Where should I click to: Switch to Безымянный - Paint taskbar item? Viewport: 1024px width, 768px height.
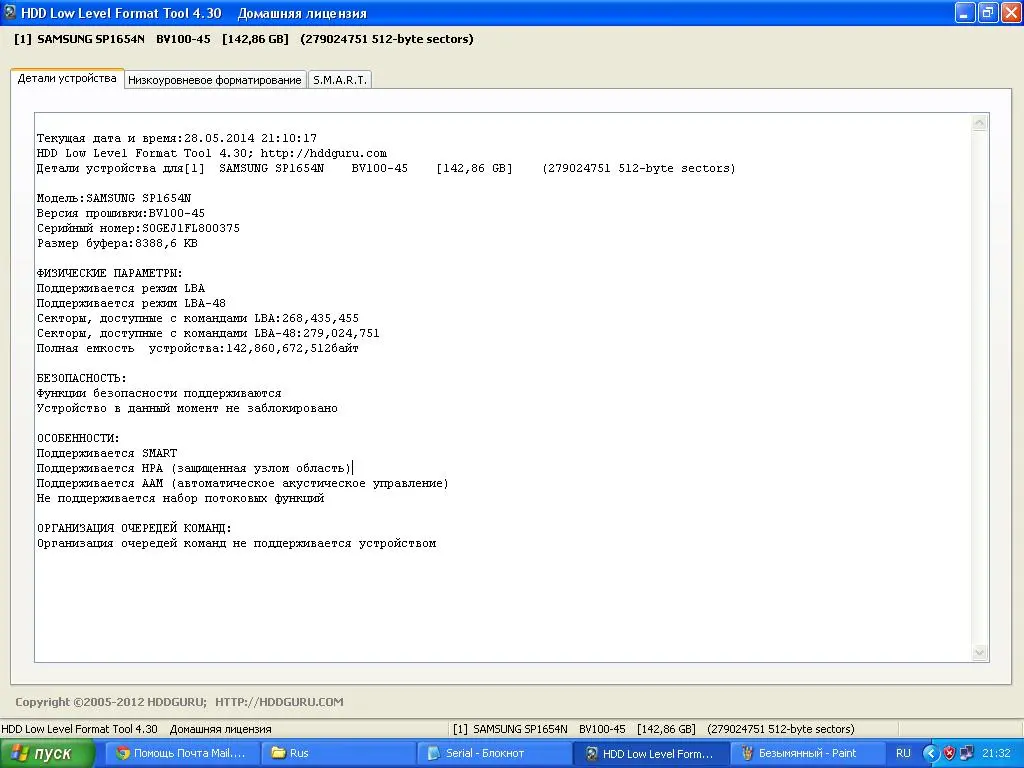[x=807, y=753]
